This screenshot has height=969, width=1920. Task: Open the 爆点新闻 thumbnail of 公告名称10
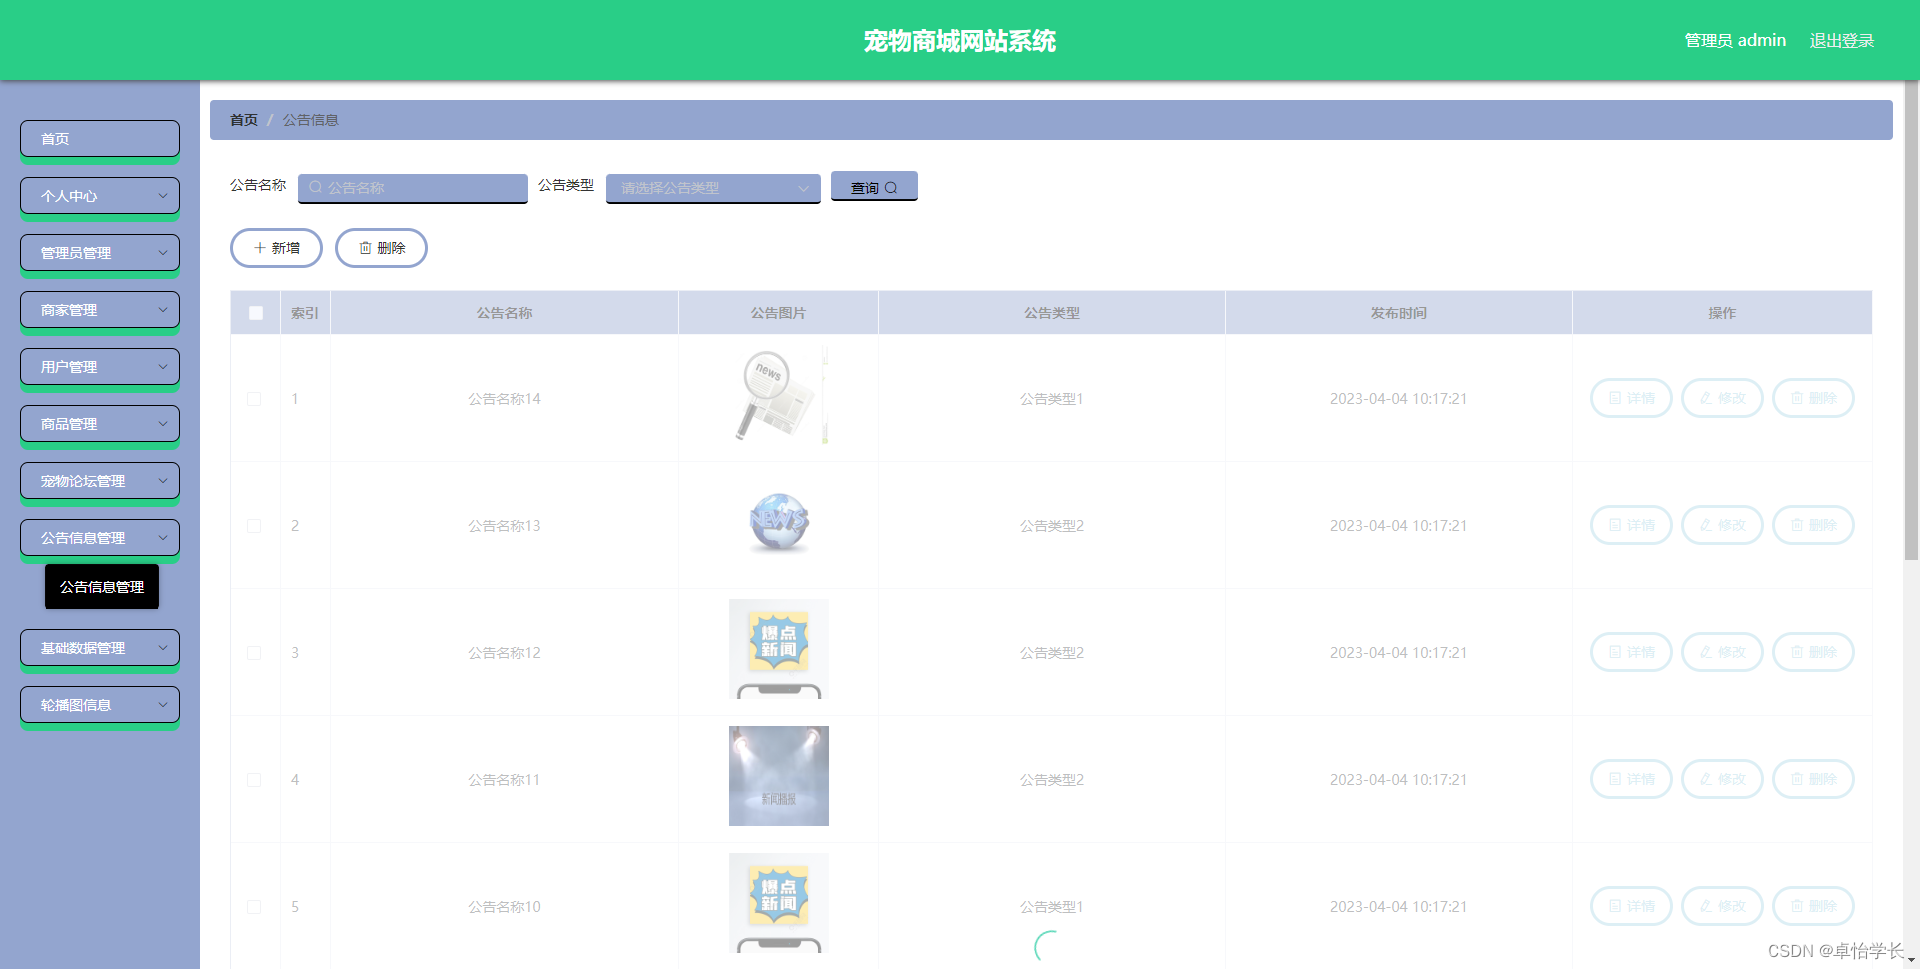point(779,903)
